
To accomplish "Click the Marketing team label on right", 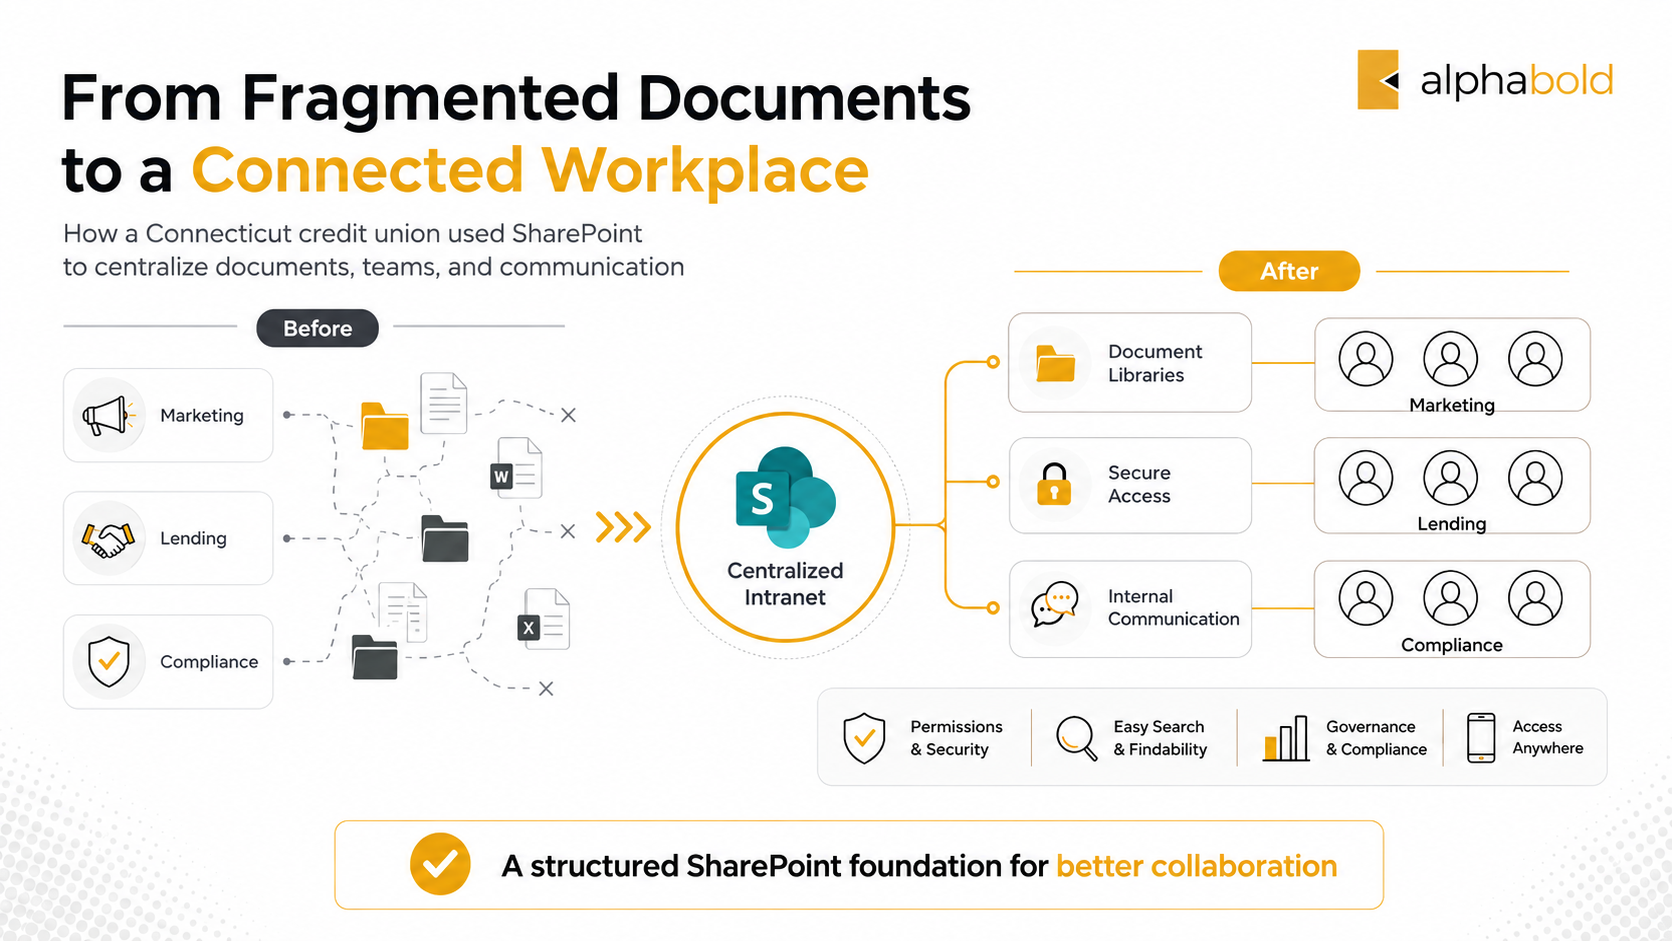I will tap(1452, 405).
